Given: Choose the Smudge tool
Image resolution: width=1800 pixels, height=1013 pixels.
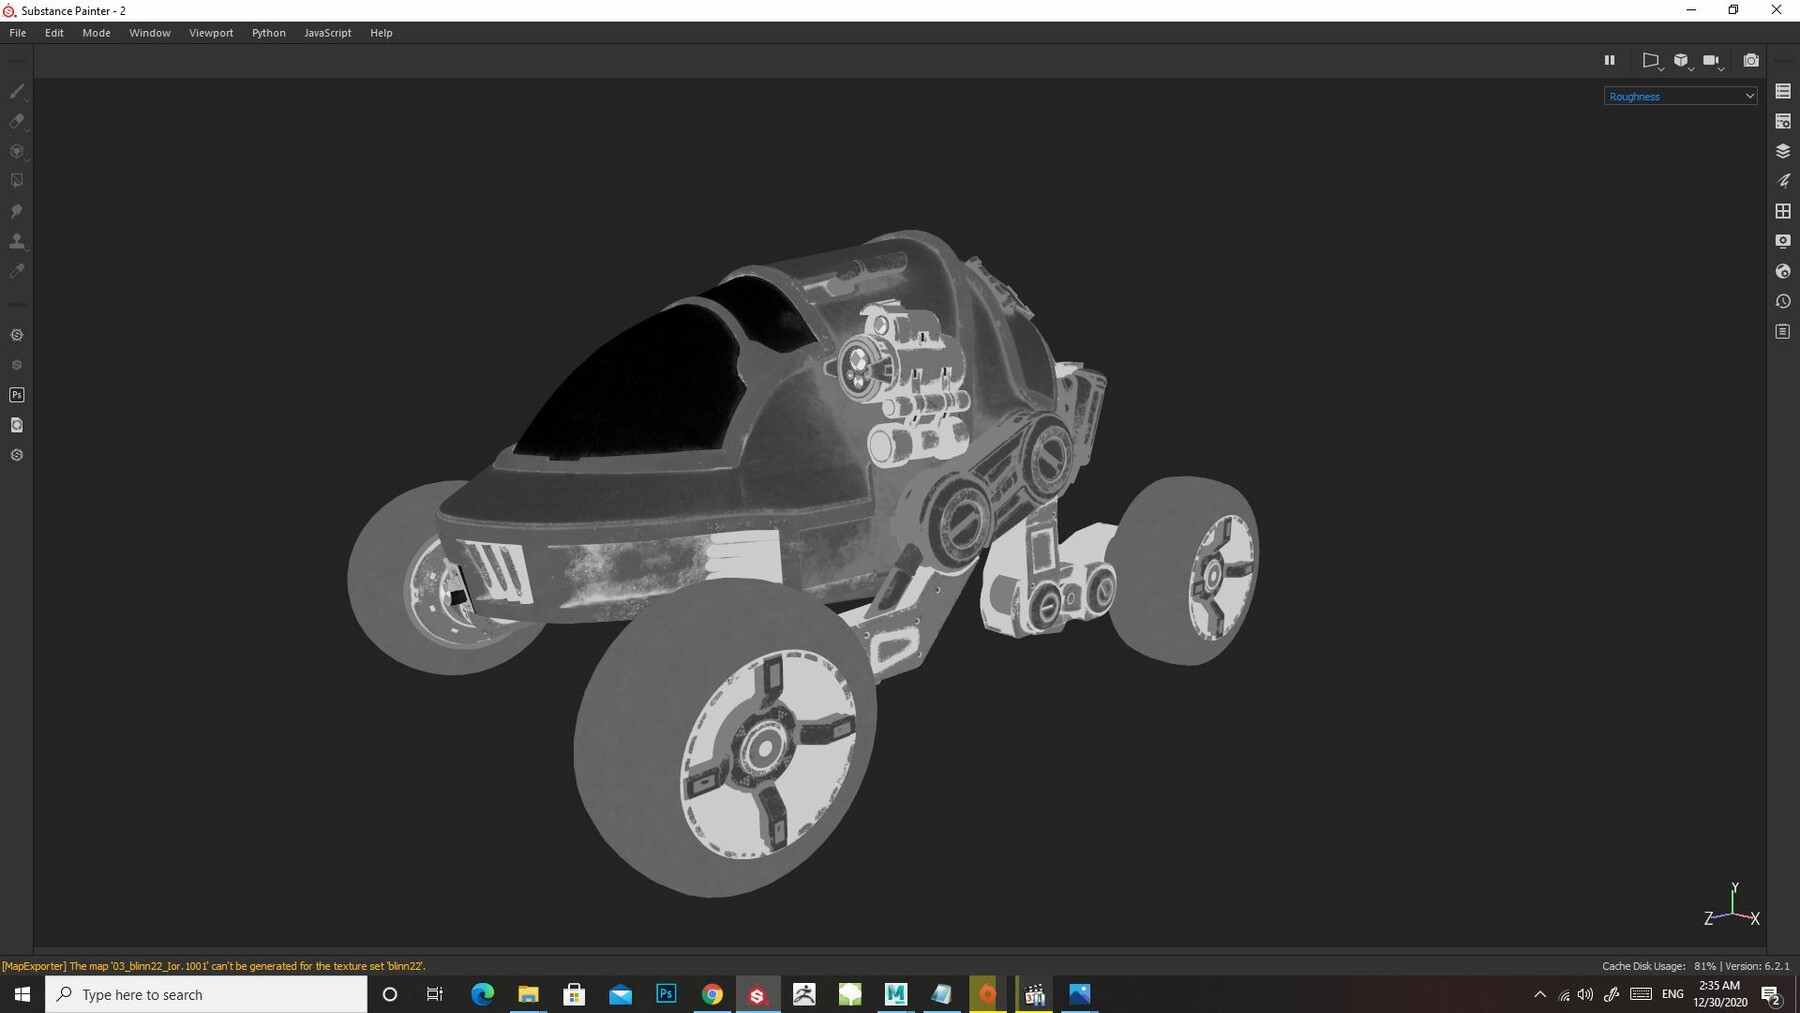Looking at the screenshot, I should 17,211.
